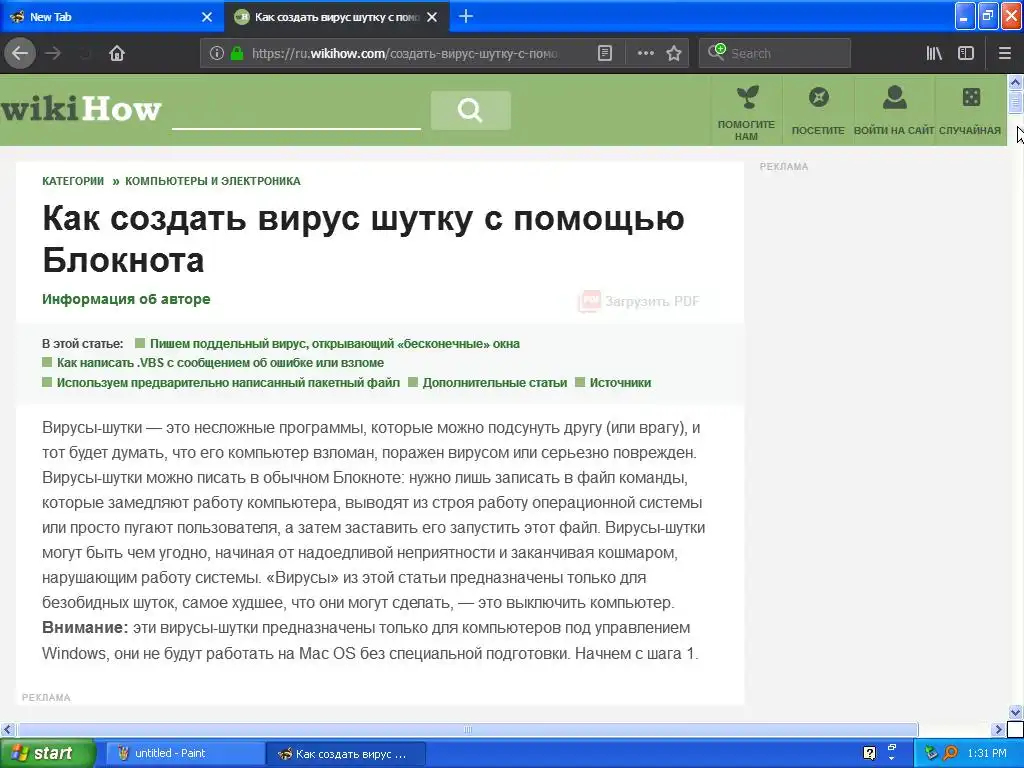Click horizontal scrollbar left arrow
This screenshot has width=1024, height=768.
tap(7, 729)
